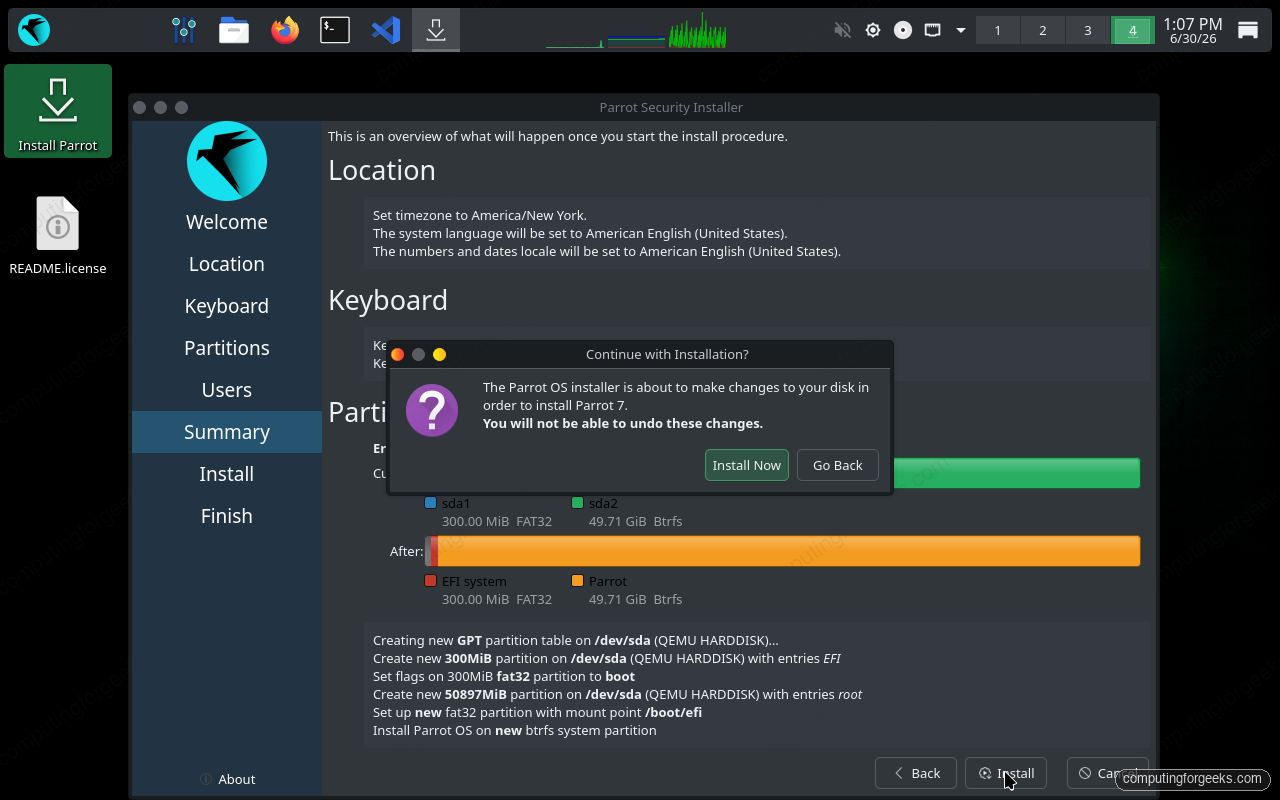The image size is (1280, 800).
Task: Expand the hidden system tray arrow
Action: click(961, 30)
